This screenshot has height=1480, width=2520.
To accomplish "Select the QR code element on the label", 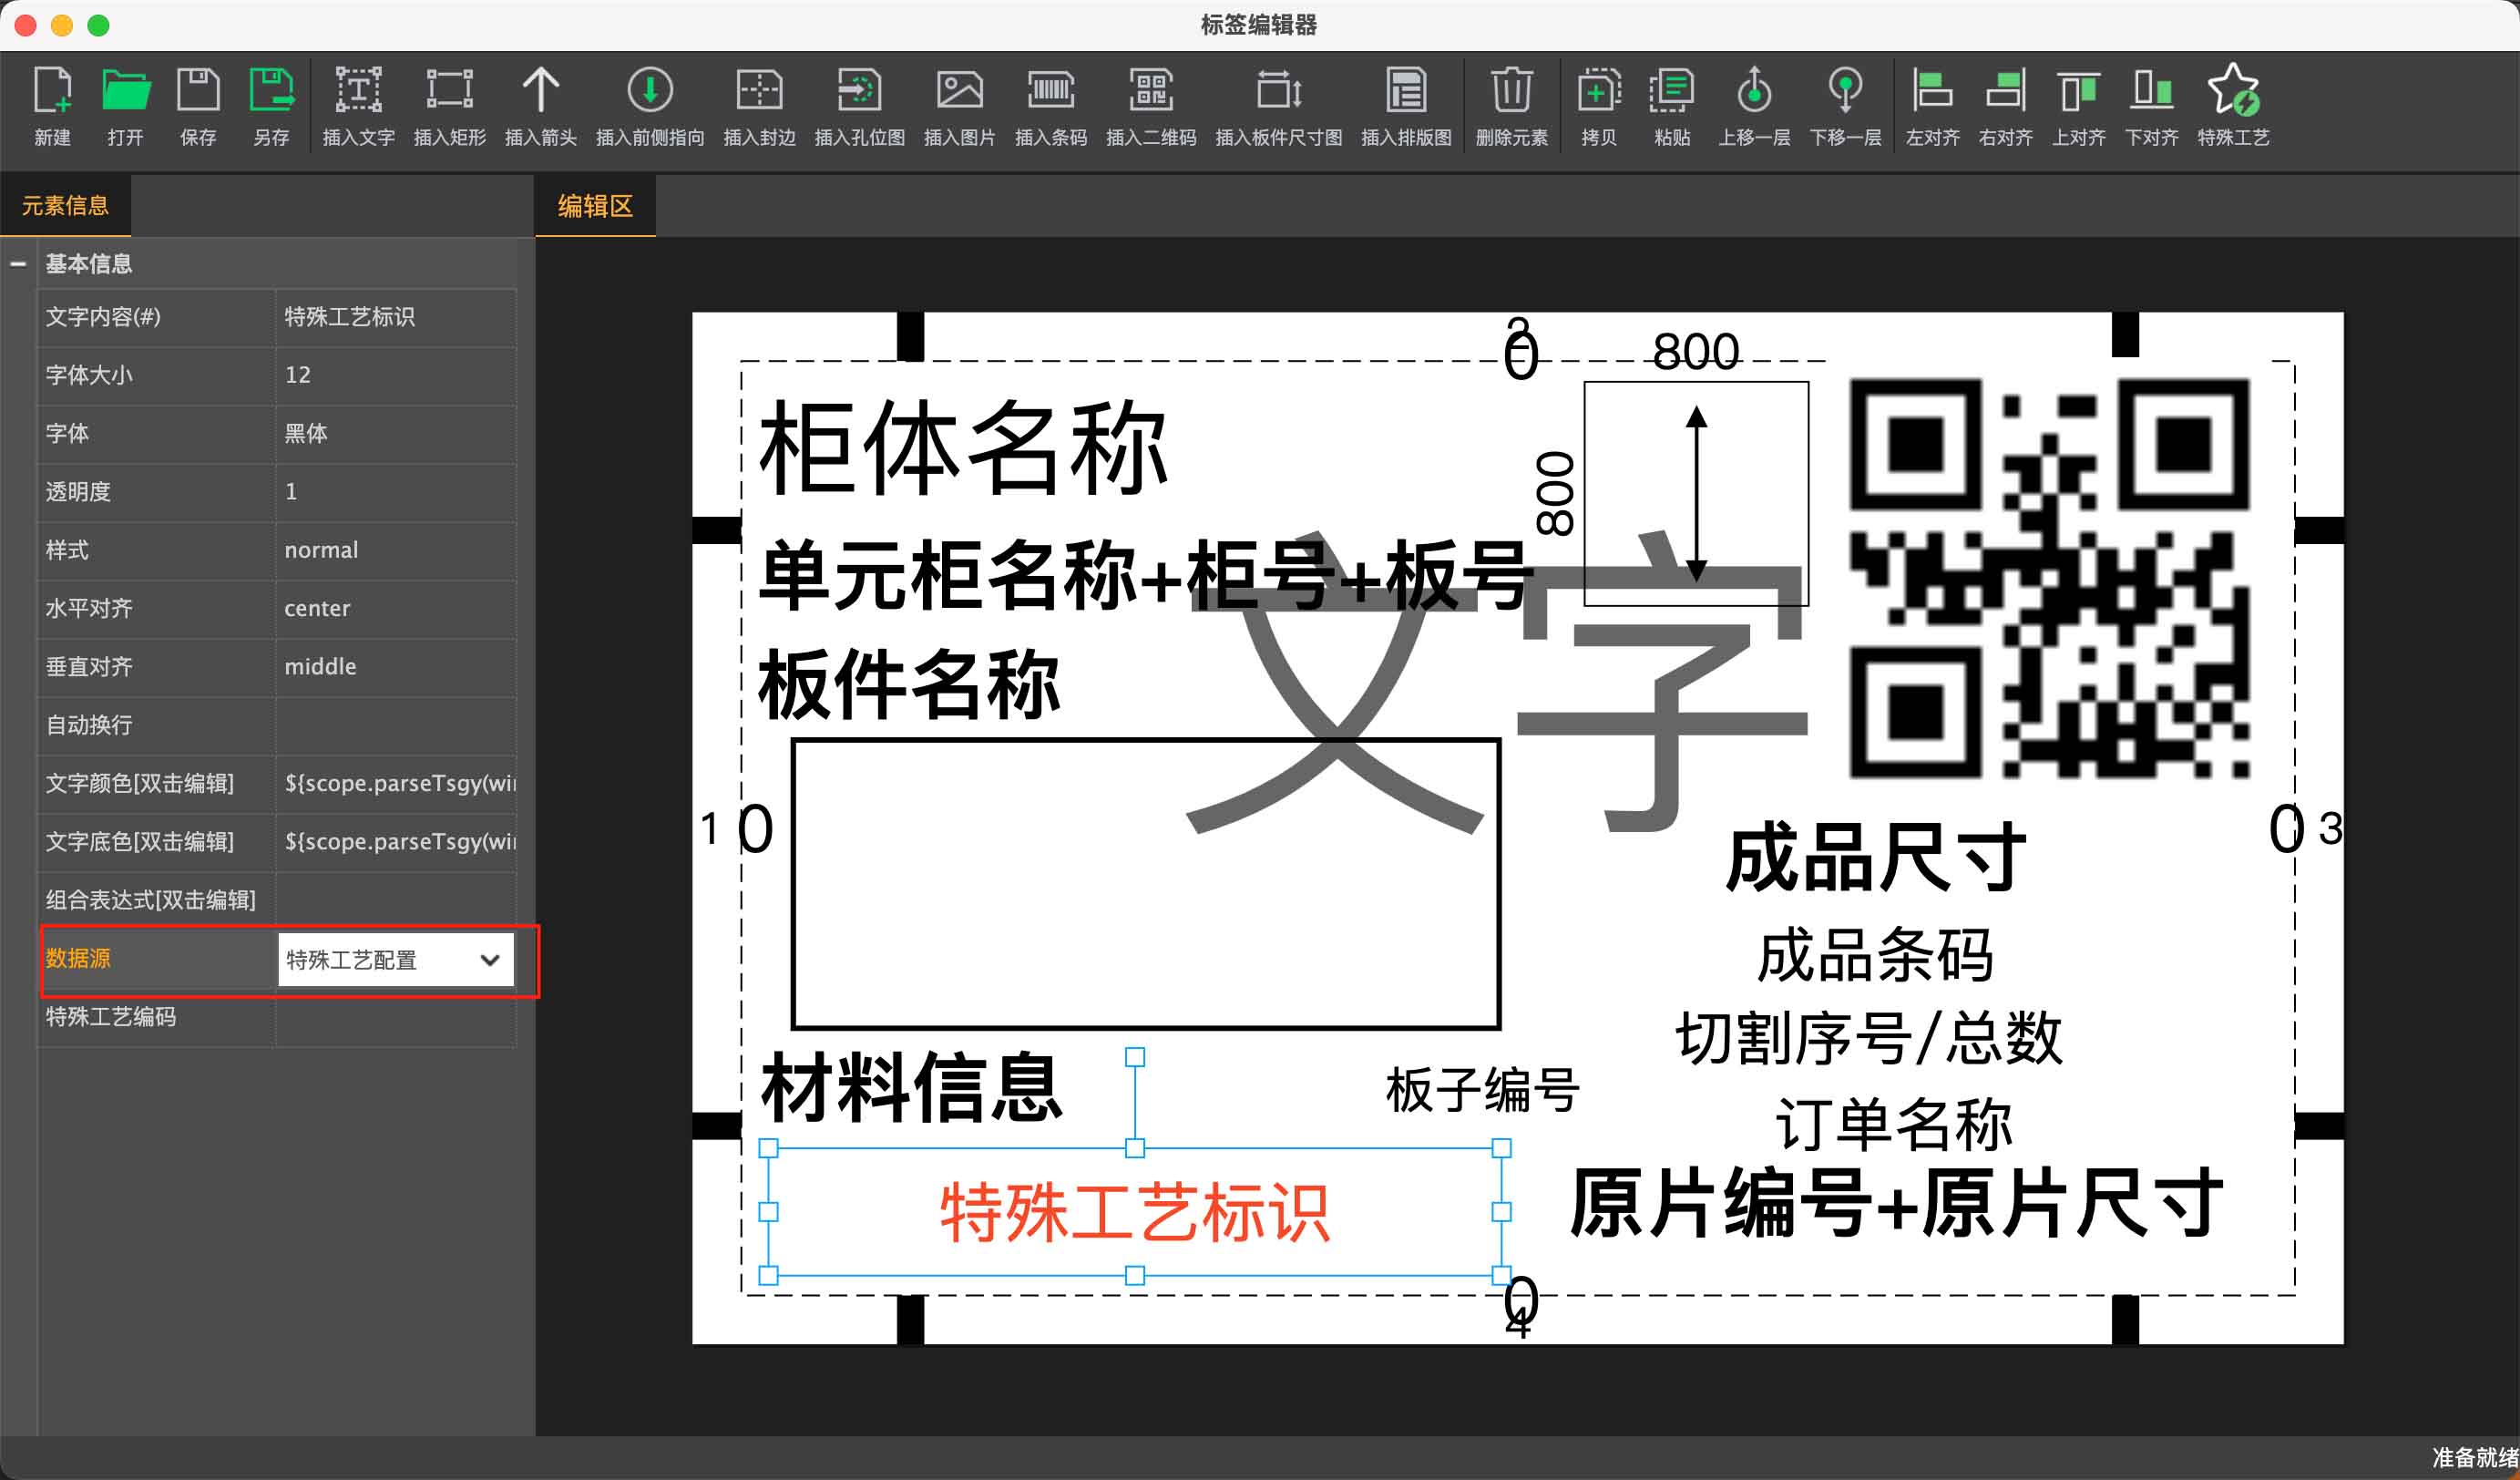I will tap(2049, 578).
